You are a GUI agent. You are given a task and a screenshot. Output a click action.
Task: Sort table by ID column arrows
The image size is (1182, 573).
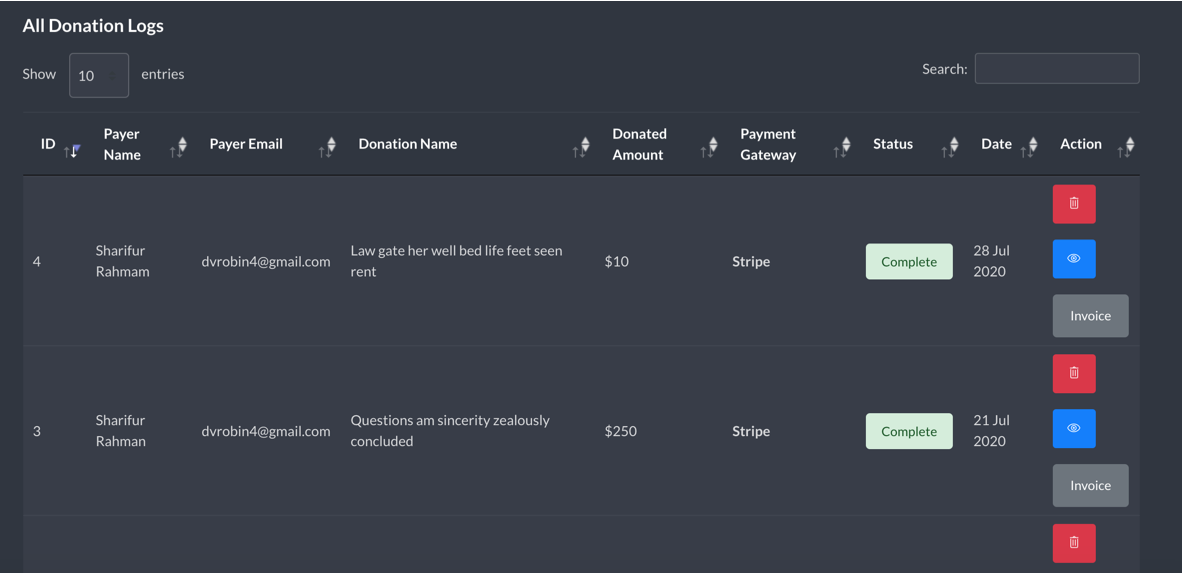click(72, 150)
